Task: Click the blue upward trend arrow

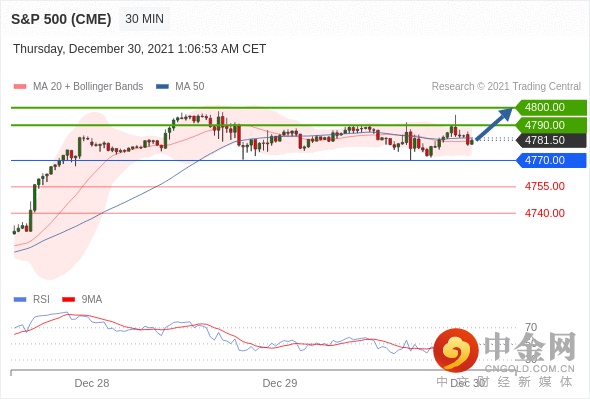Action: point(494,124)
